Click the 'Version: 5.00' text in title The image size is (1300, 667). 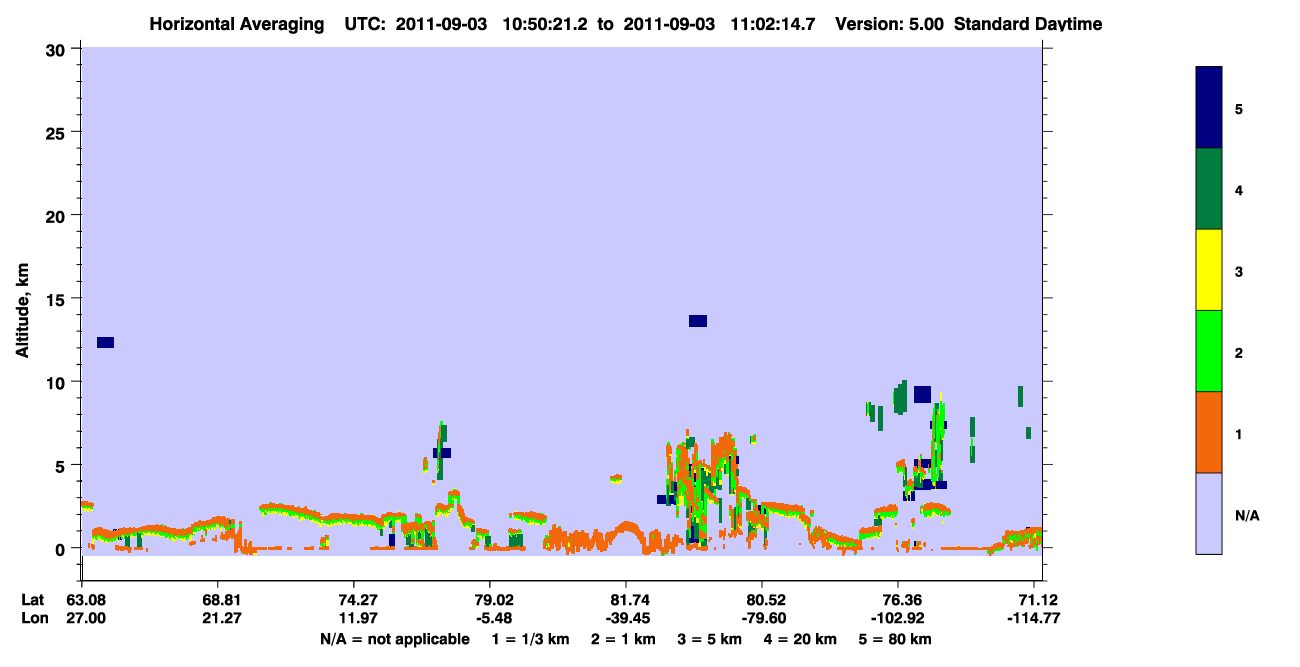point(890,24)
